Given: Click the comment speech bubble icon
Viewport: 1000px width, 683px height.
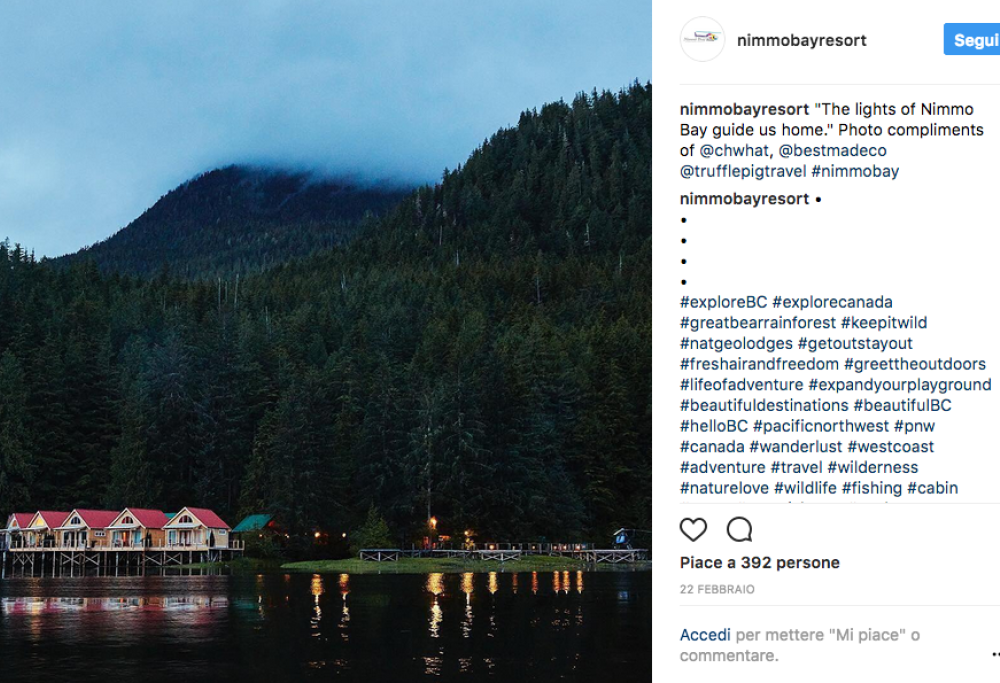Looking at the screenshot, I should 739,529.
